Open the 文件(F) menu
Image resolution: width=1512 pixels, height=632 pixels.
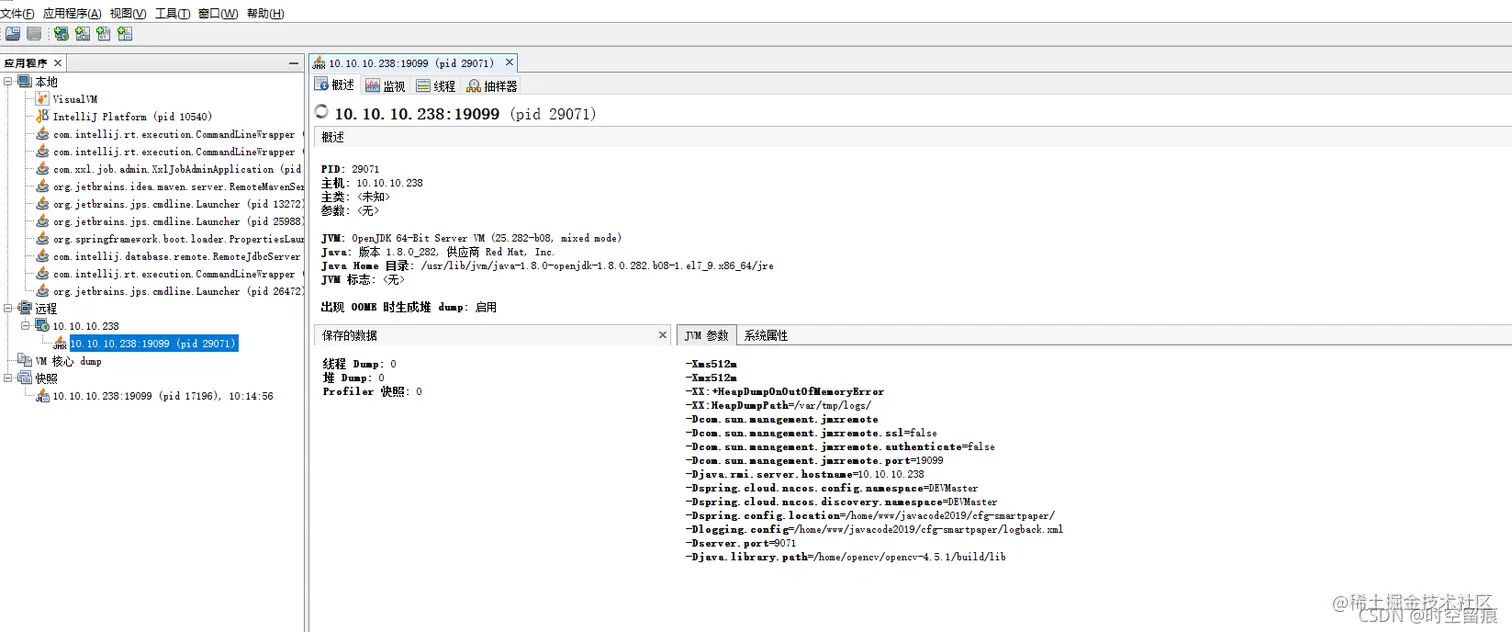17,14
